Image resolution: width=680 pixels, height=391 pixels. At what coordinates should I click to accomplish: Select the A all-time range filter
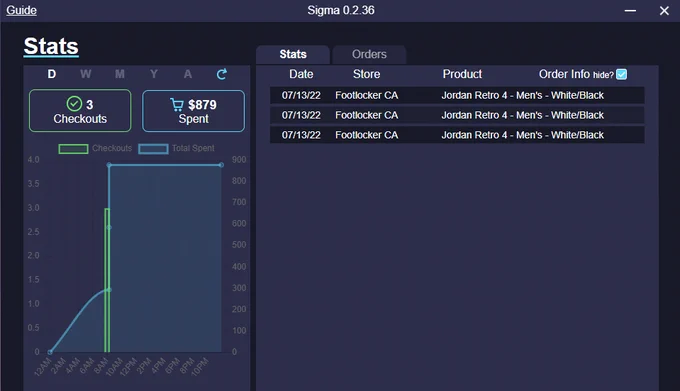coord(188,74)
